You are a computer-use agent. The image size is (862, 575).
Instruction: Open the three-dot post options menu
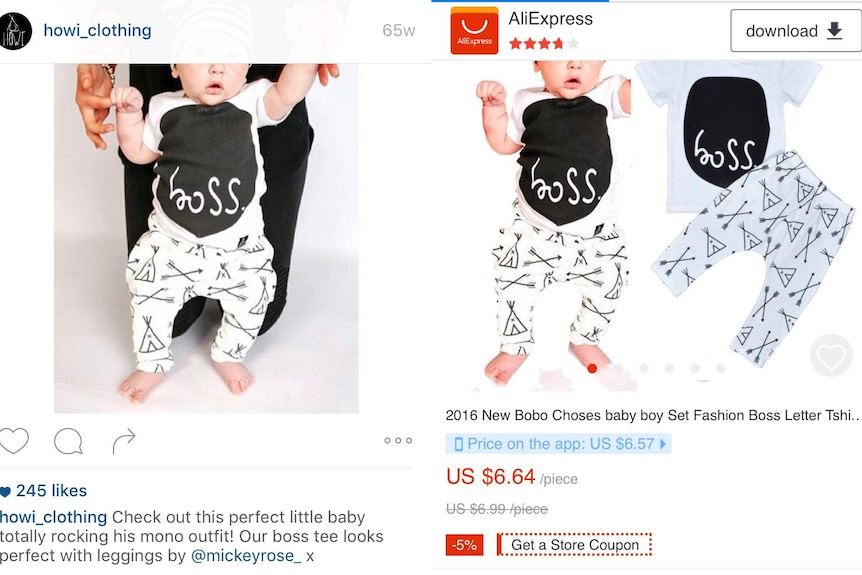coord(398,440)
